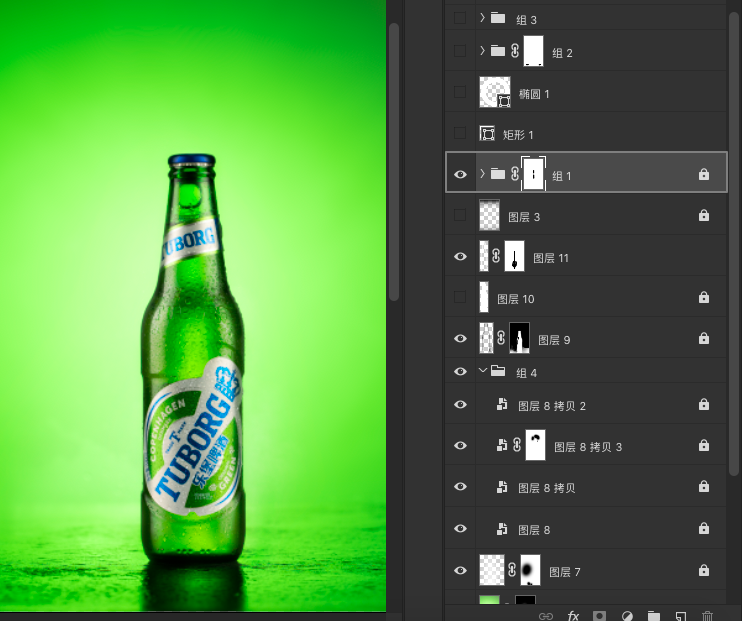Click the mask link chain on 图层 8 拷贝 3

(517, 445)
